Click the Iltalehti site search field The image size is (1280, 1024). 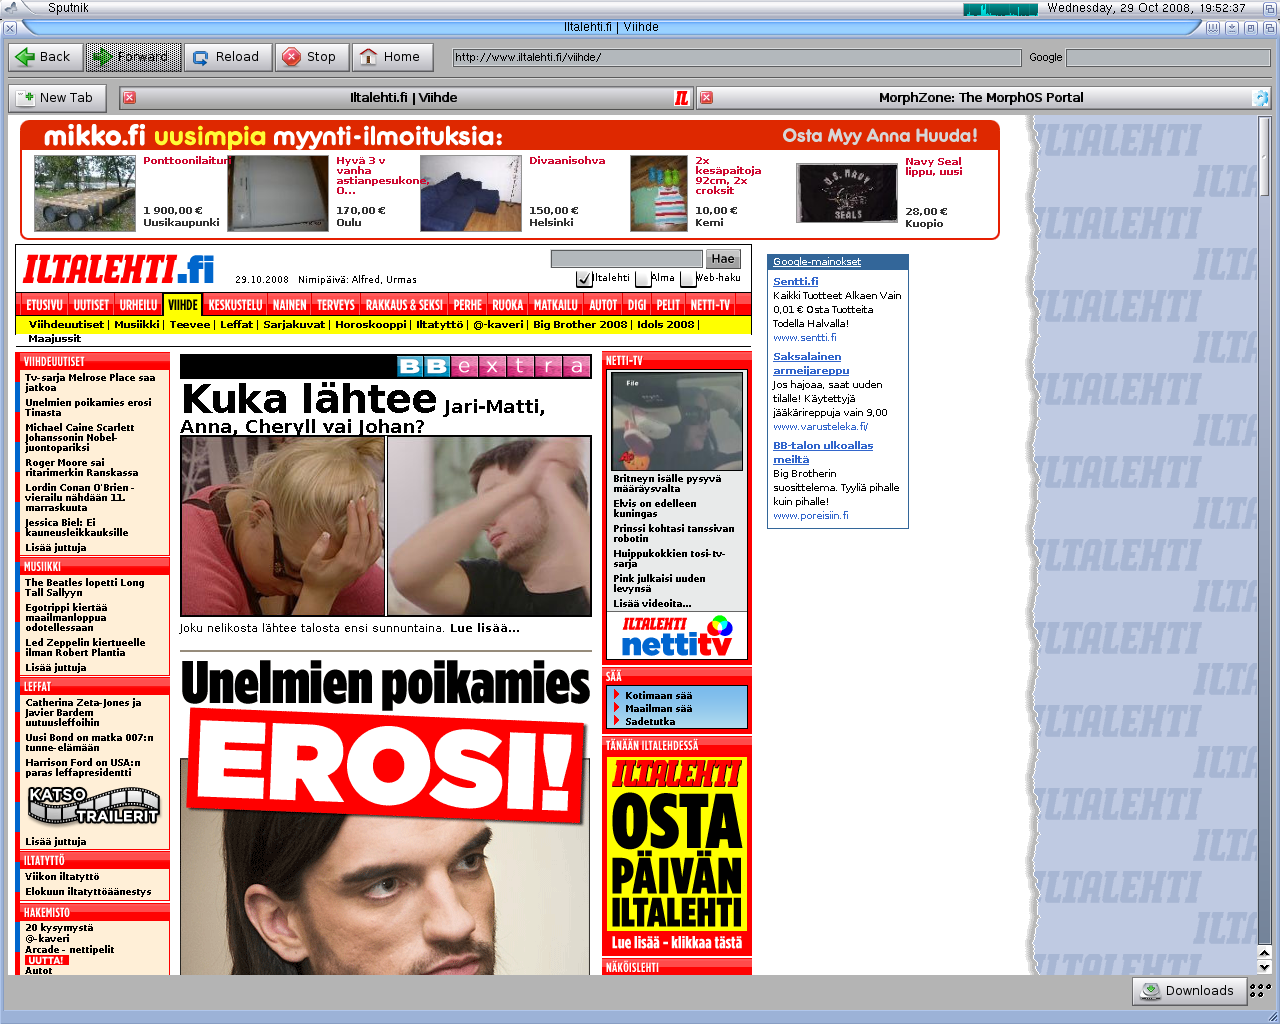[626, 259]
